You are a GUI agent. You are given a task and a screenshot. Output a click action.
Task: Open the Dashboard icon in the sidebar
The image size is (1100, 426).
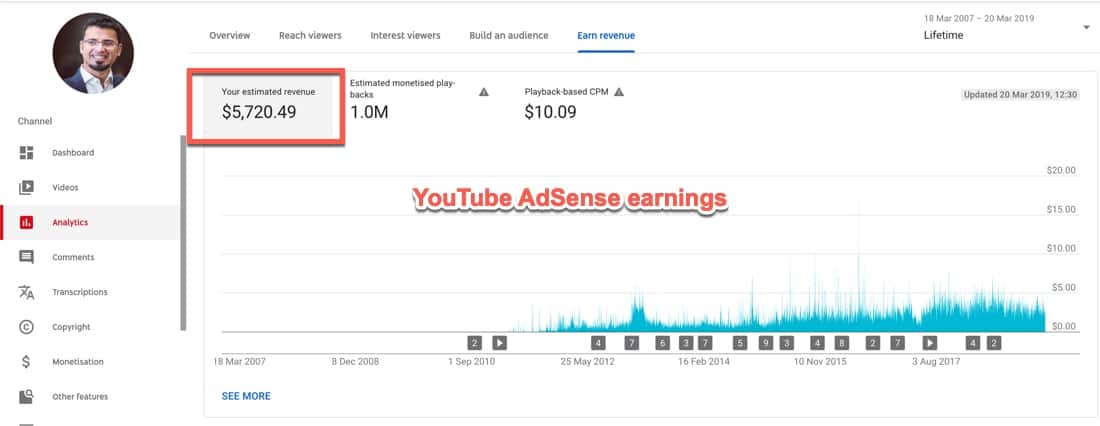tap(26, 152)
